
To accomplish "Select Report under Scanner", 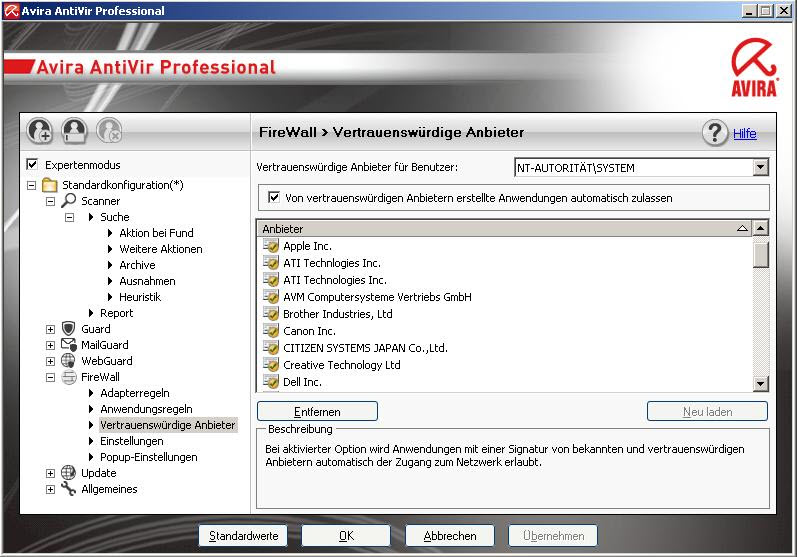I will click(x=116, y=313).
